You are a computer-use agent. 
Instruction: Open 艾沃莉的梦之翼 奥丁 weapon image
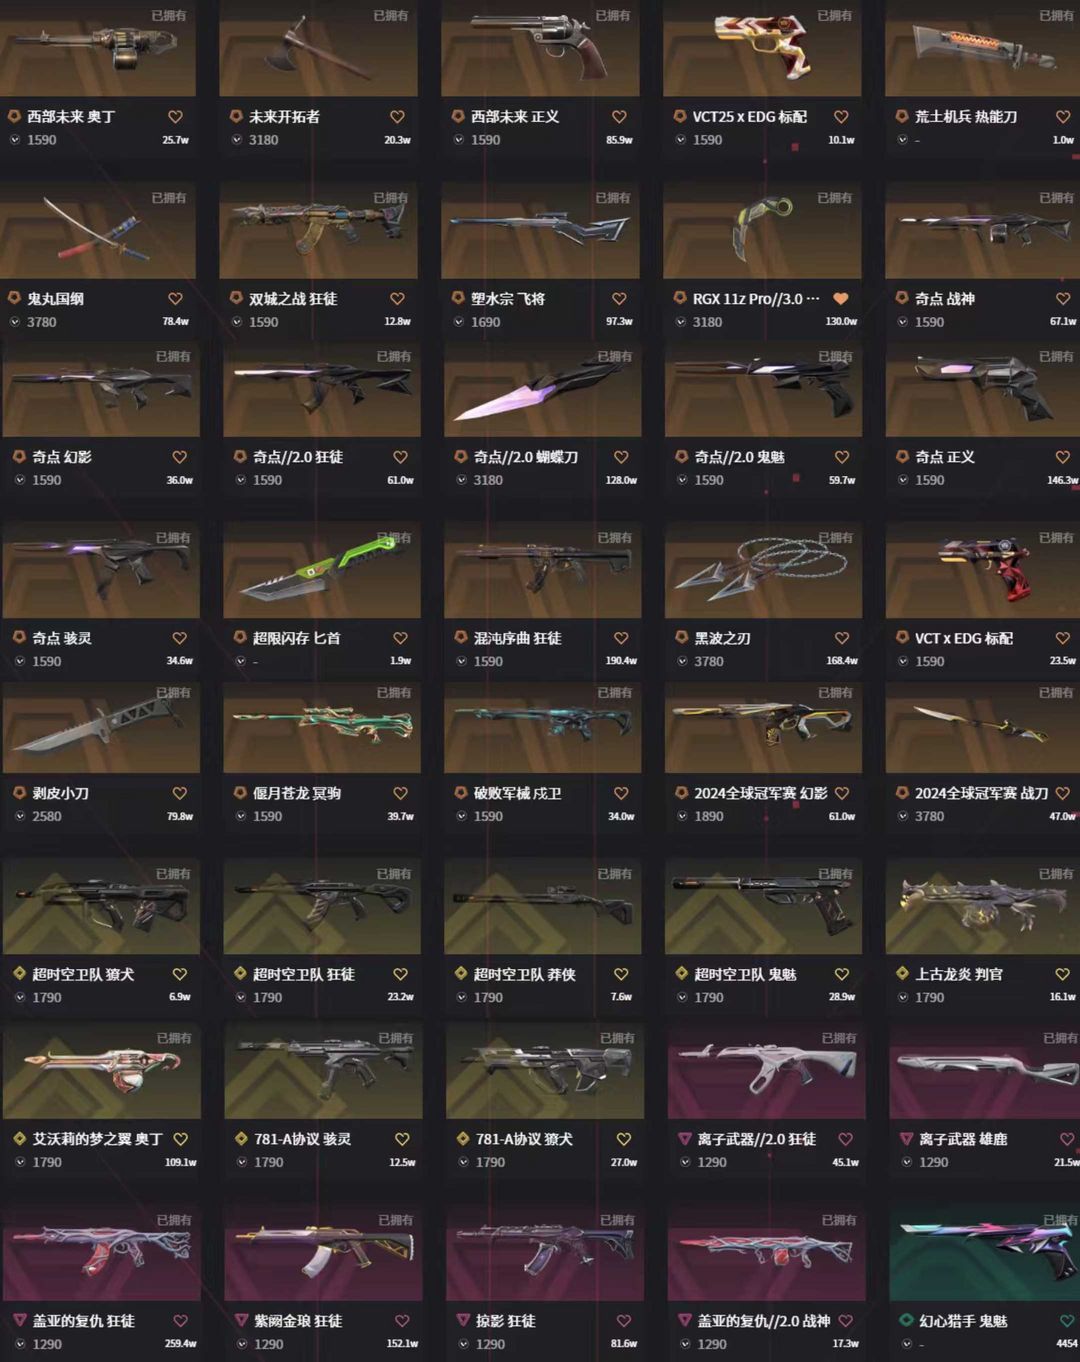(101, 1072)
